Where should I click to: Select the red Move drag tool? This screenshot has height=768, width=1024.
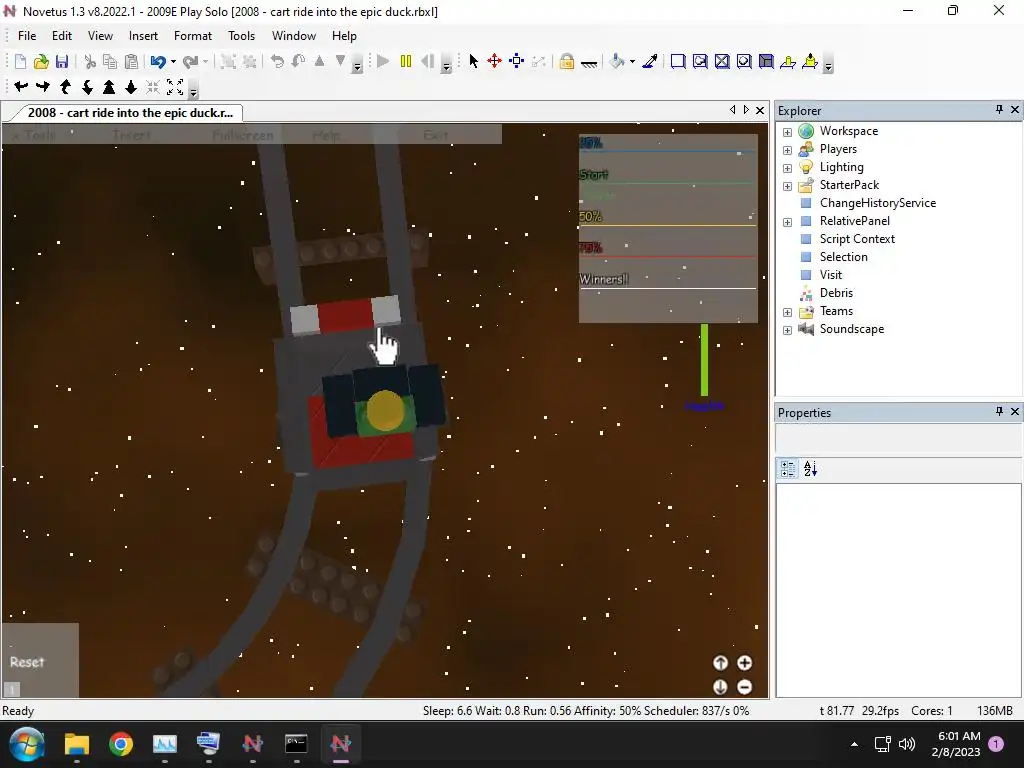click(494, 61)
